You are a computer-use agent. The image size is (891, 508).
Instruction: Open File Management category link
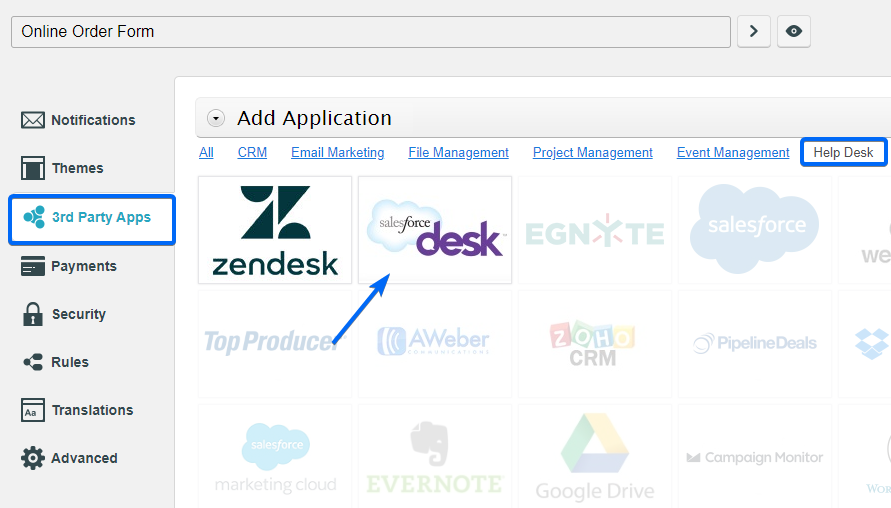pos(458,152)
